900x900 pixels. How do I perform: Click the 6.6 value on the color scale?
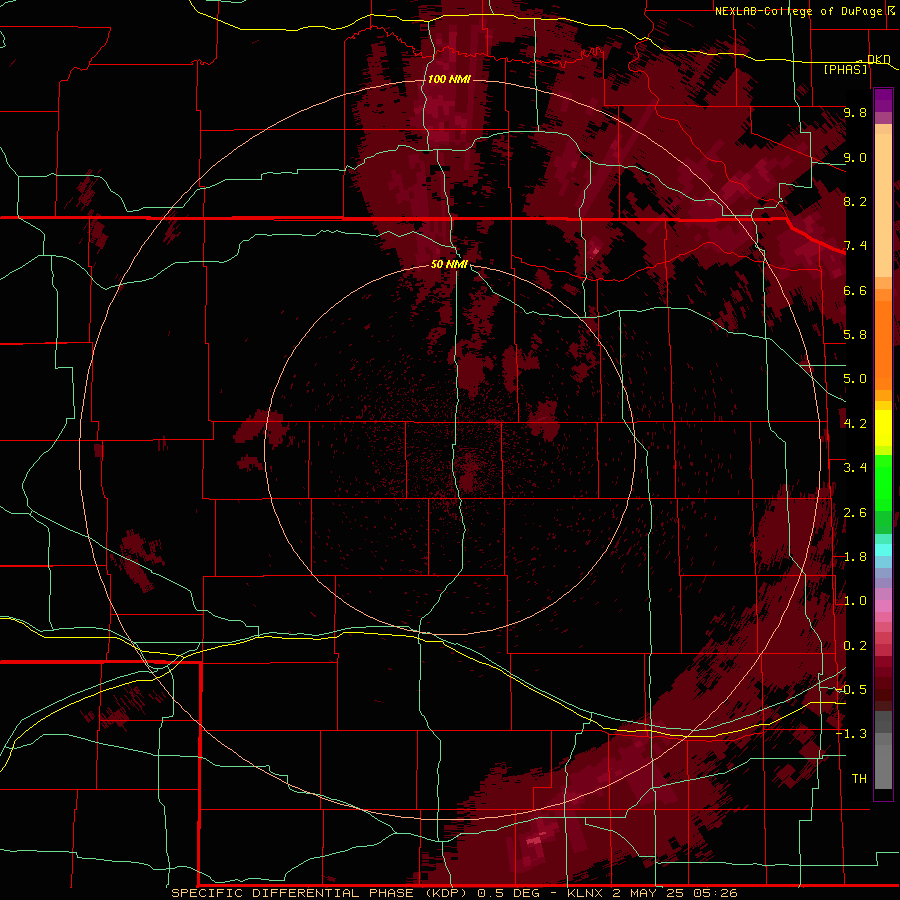point(855,290)
